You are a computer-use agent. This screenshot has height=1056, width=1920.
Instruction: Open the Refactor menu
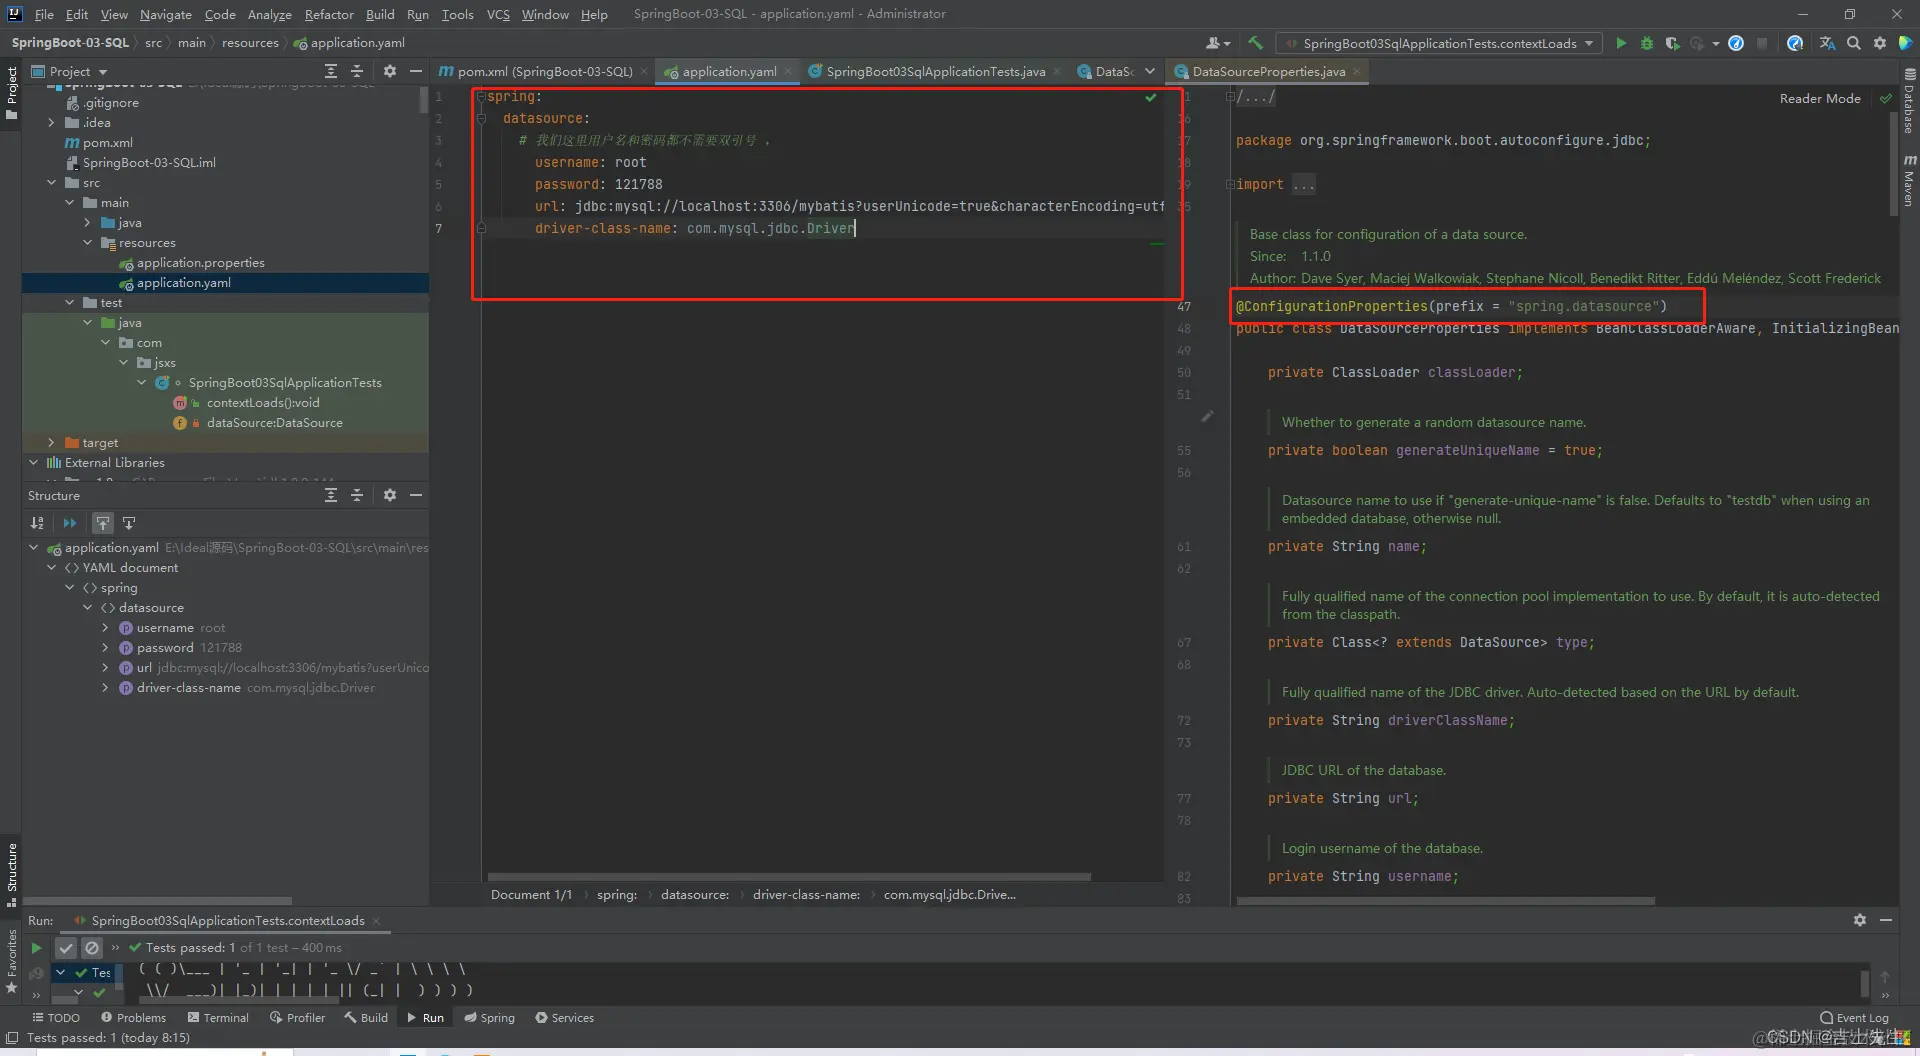point(329,14)
